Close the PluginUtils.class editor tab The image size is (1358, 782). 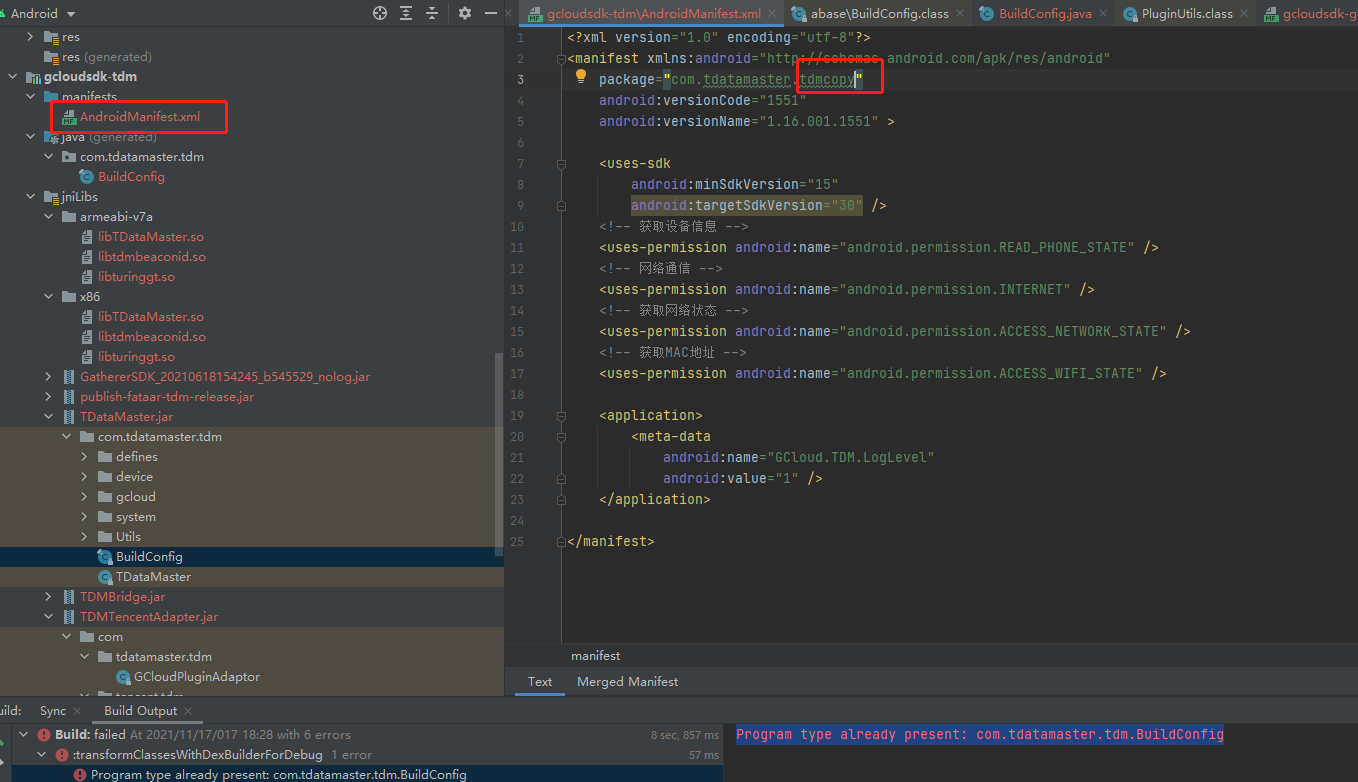tap(1244, 14)
